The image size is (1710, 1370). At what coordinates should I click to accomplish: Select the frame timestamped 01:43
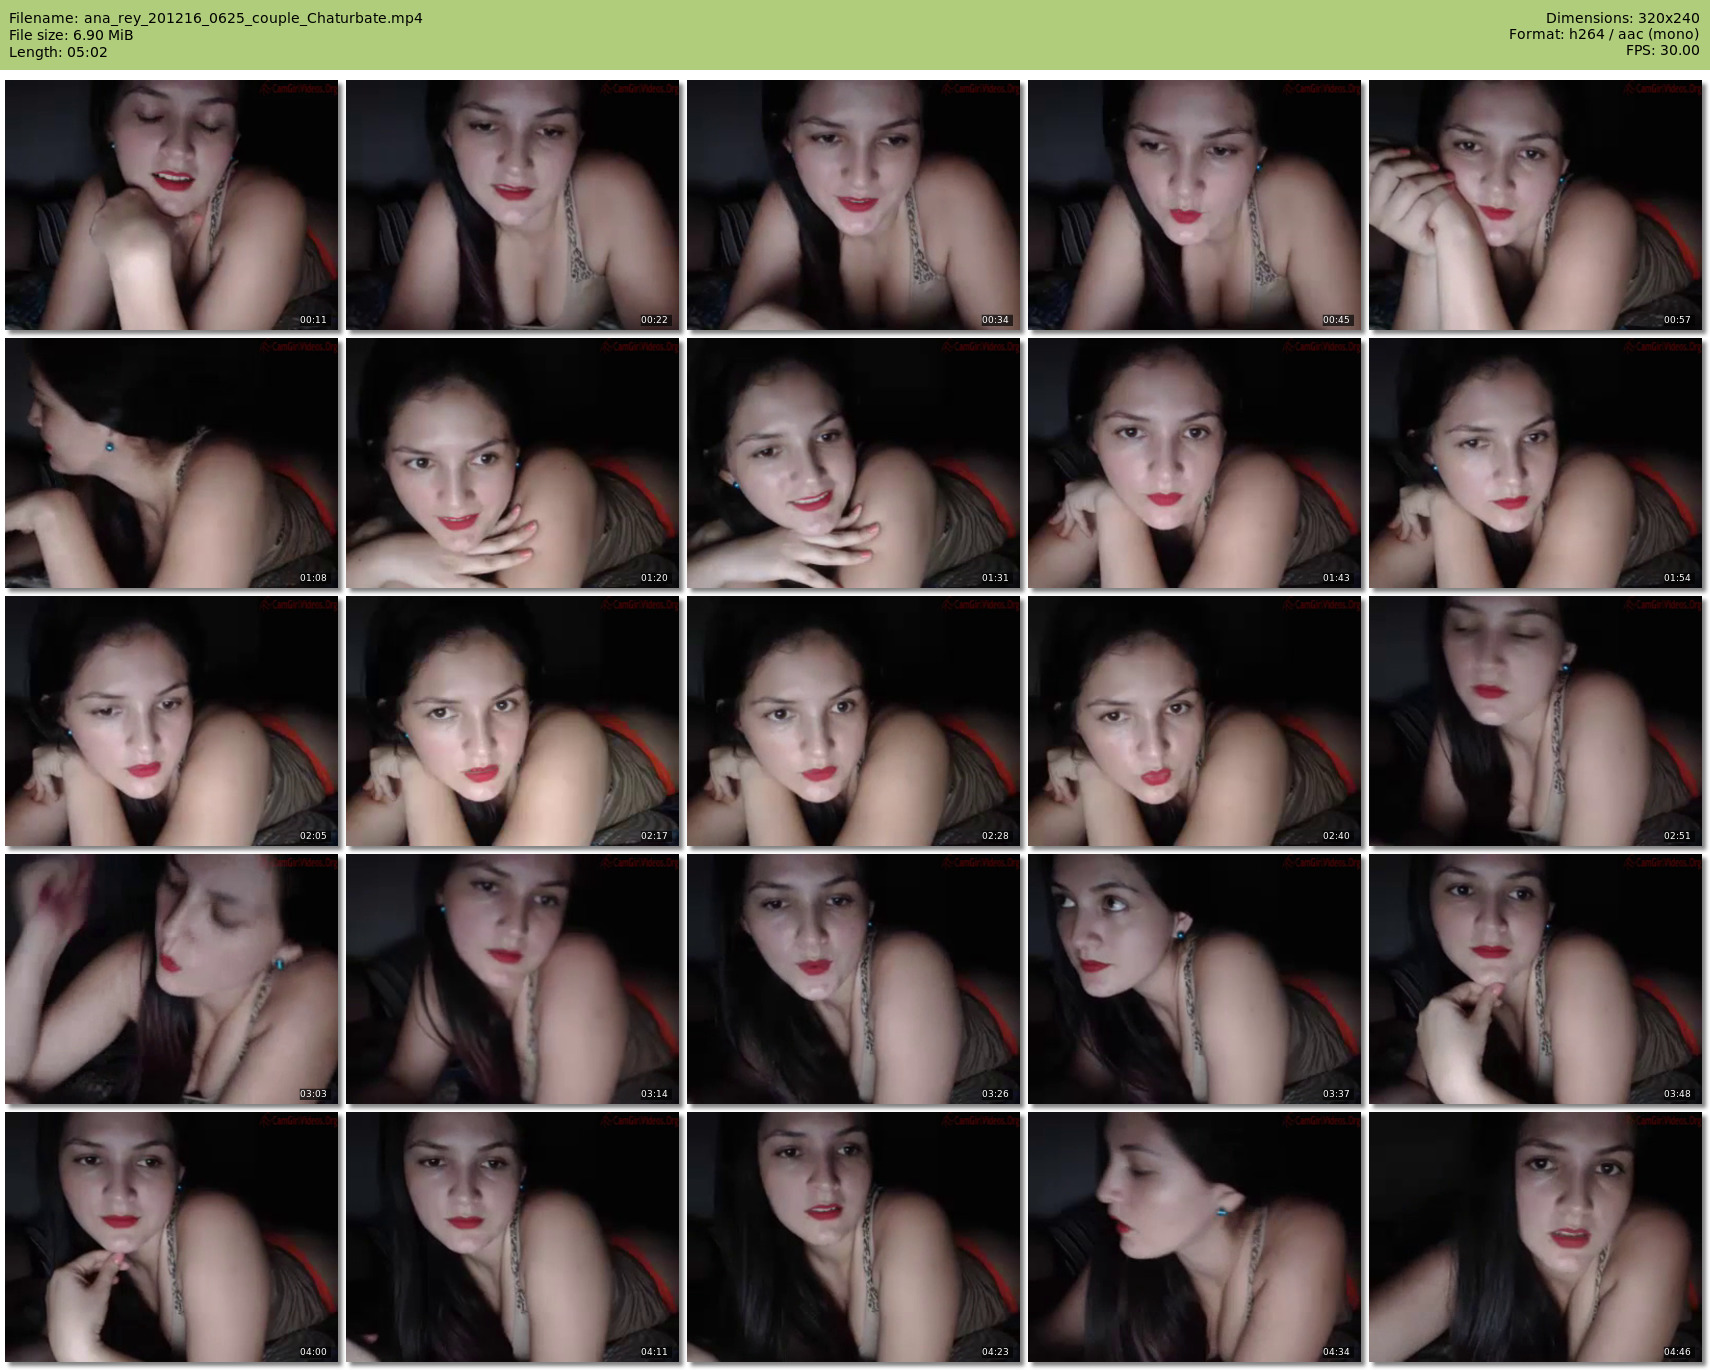click(1195, 463)
